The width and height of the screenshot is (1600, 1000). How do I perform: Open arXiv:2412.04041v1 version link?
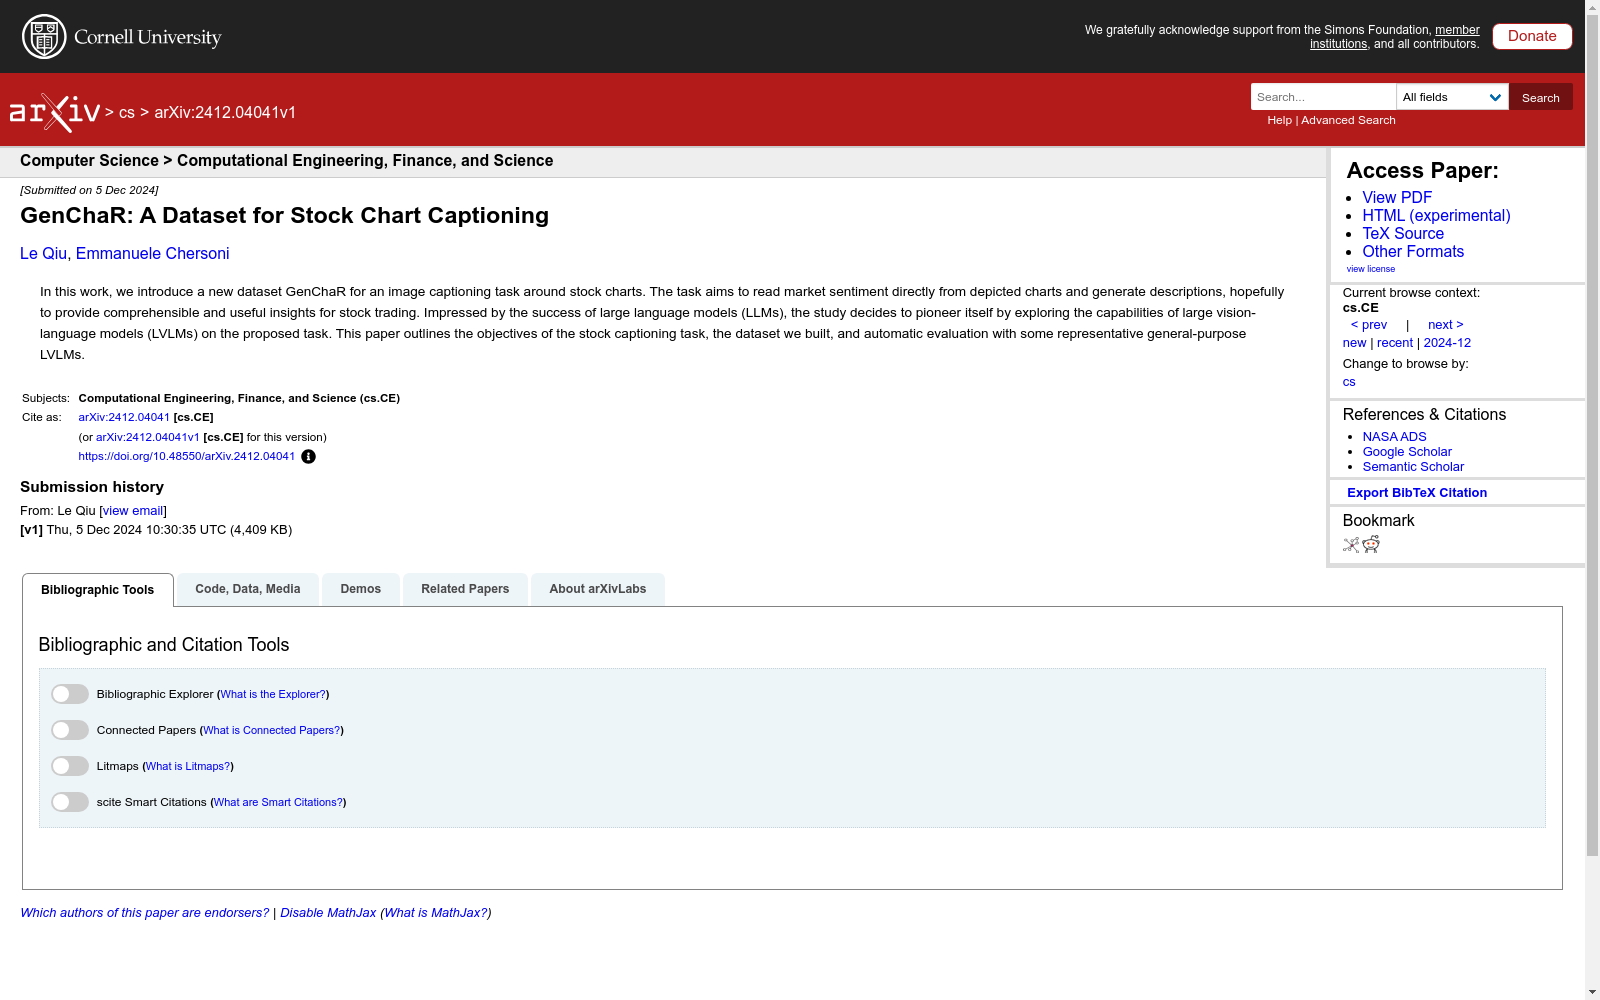pos(148,438)
